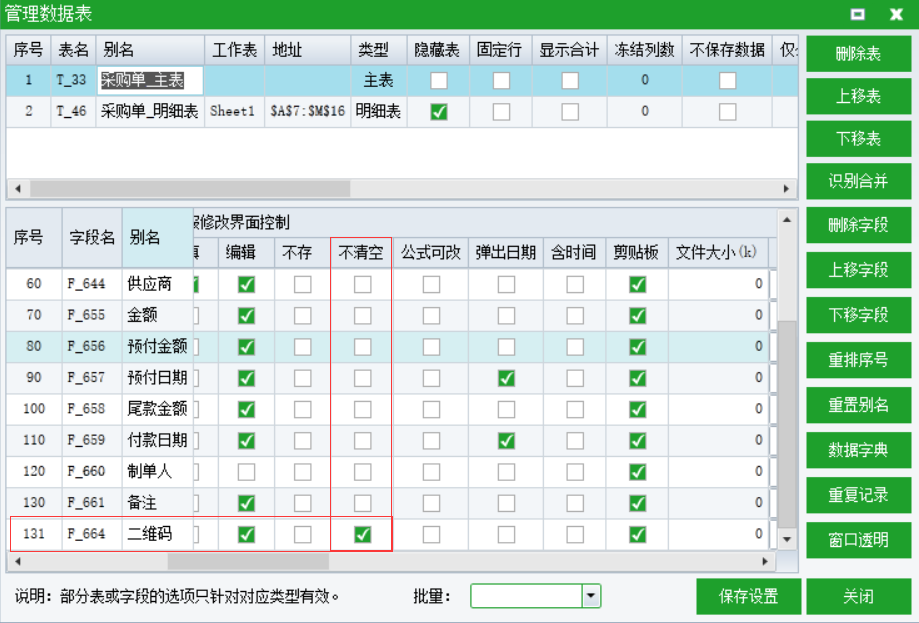The width and height of the screenshot is (919, 623).
Task: Click the 冻结列数 column header
Action: pyautogui.click(x=645, y=50)
